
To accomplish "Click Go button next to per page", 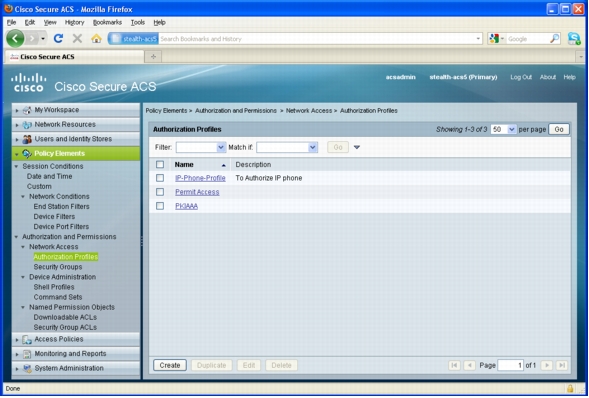I will coord(559,129).
